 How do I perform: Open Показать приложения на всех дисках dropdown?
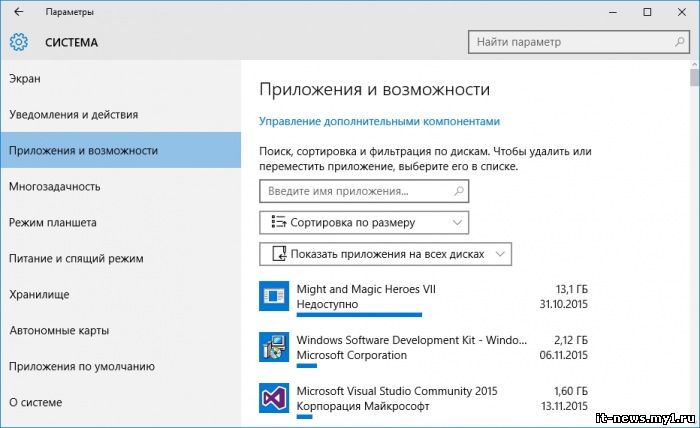coord(385,254)
